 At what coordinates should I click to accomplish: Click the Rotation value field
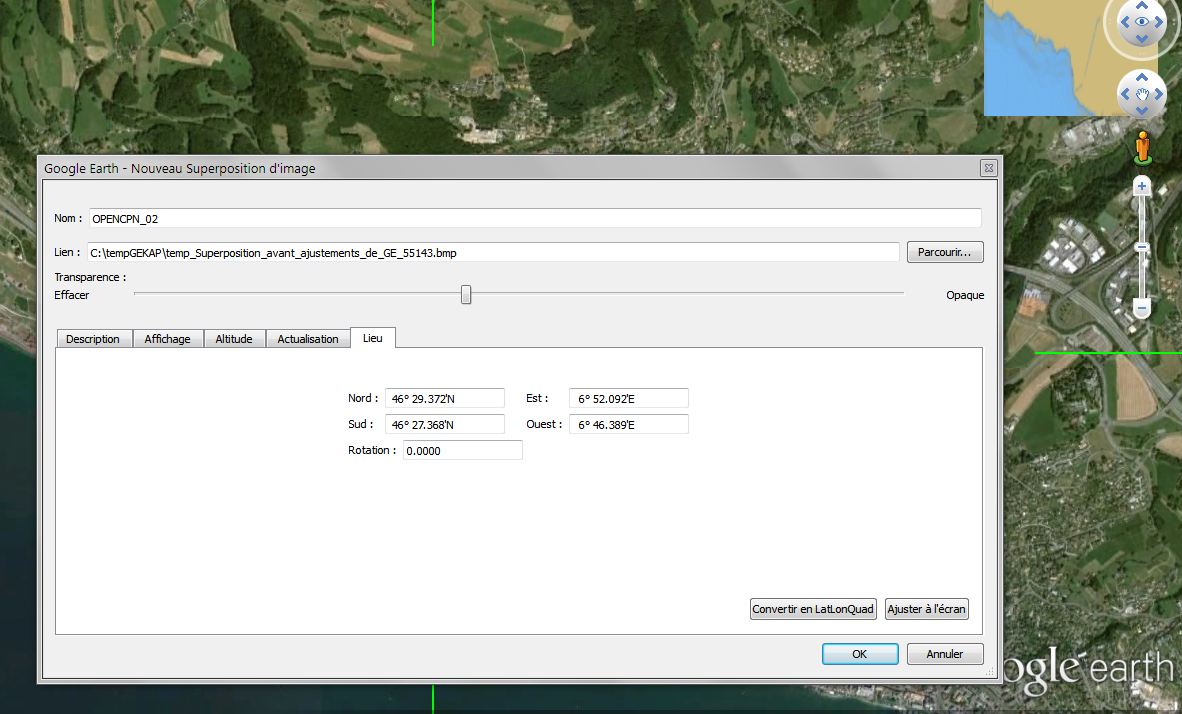[x=462, y=450]
